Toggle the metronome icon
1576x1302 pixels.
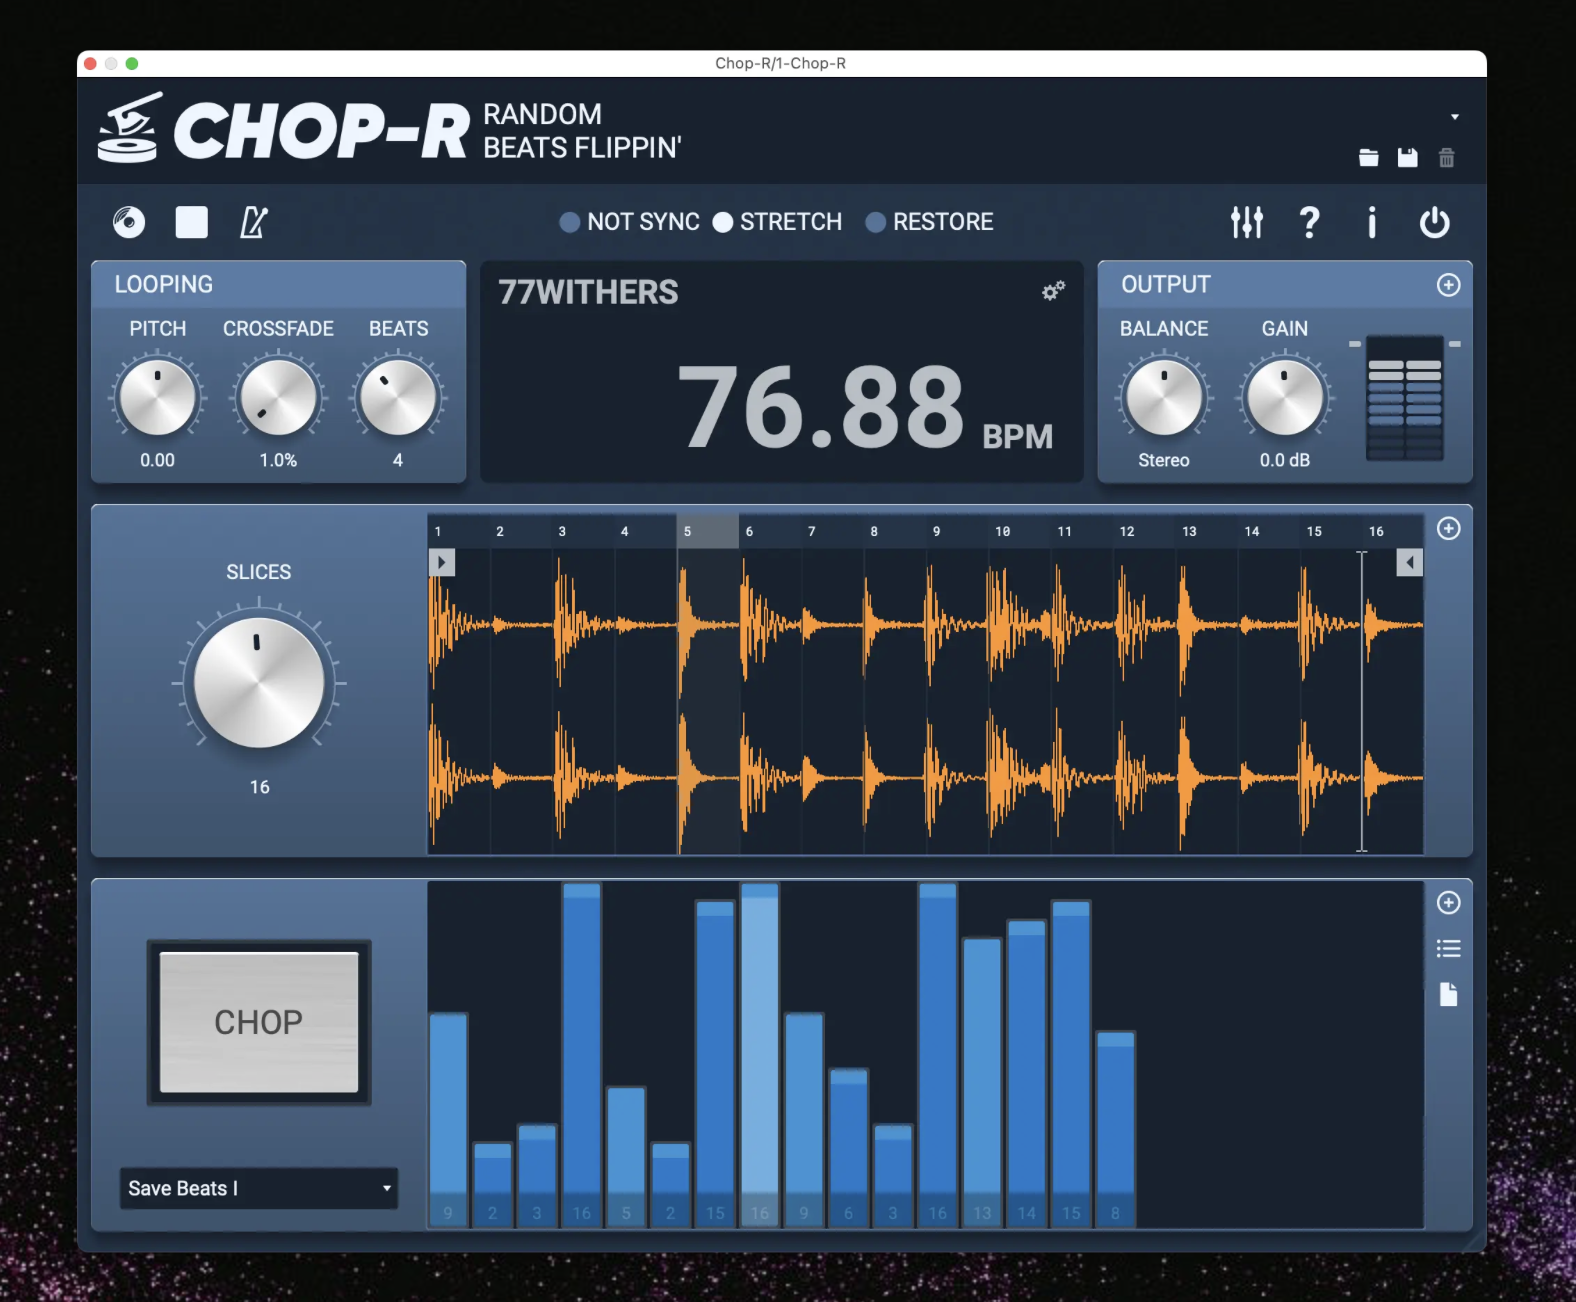[254, 222]
